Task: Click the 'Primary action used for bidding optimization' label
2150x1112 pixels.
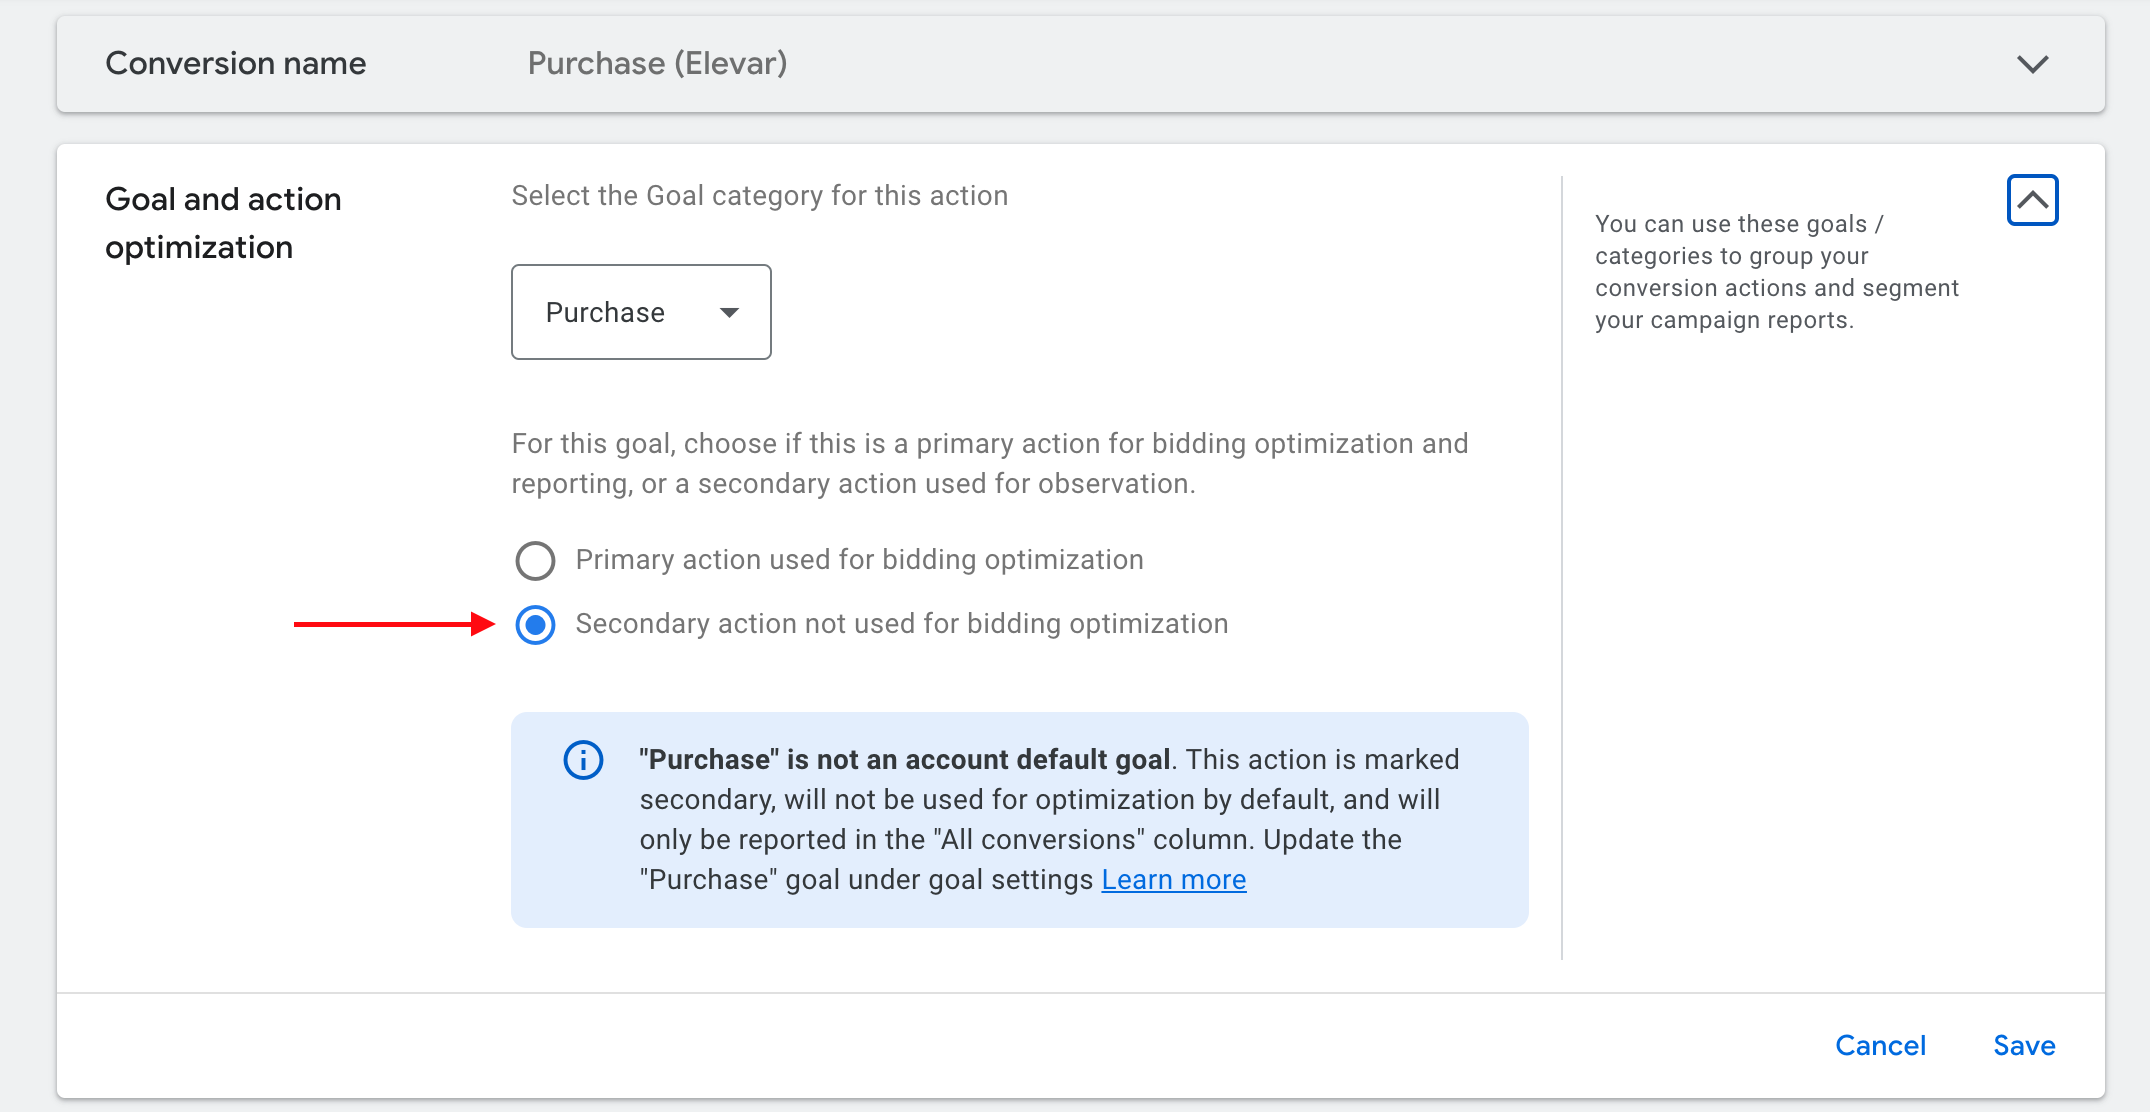Action: (859, 560)
